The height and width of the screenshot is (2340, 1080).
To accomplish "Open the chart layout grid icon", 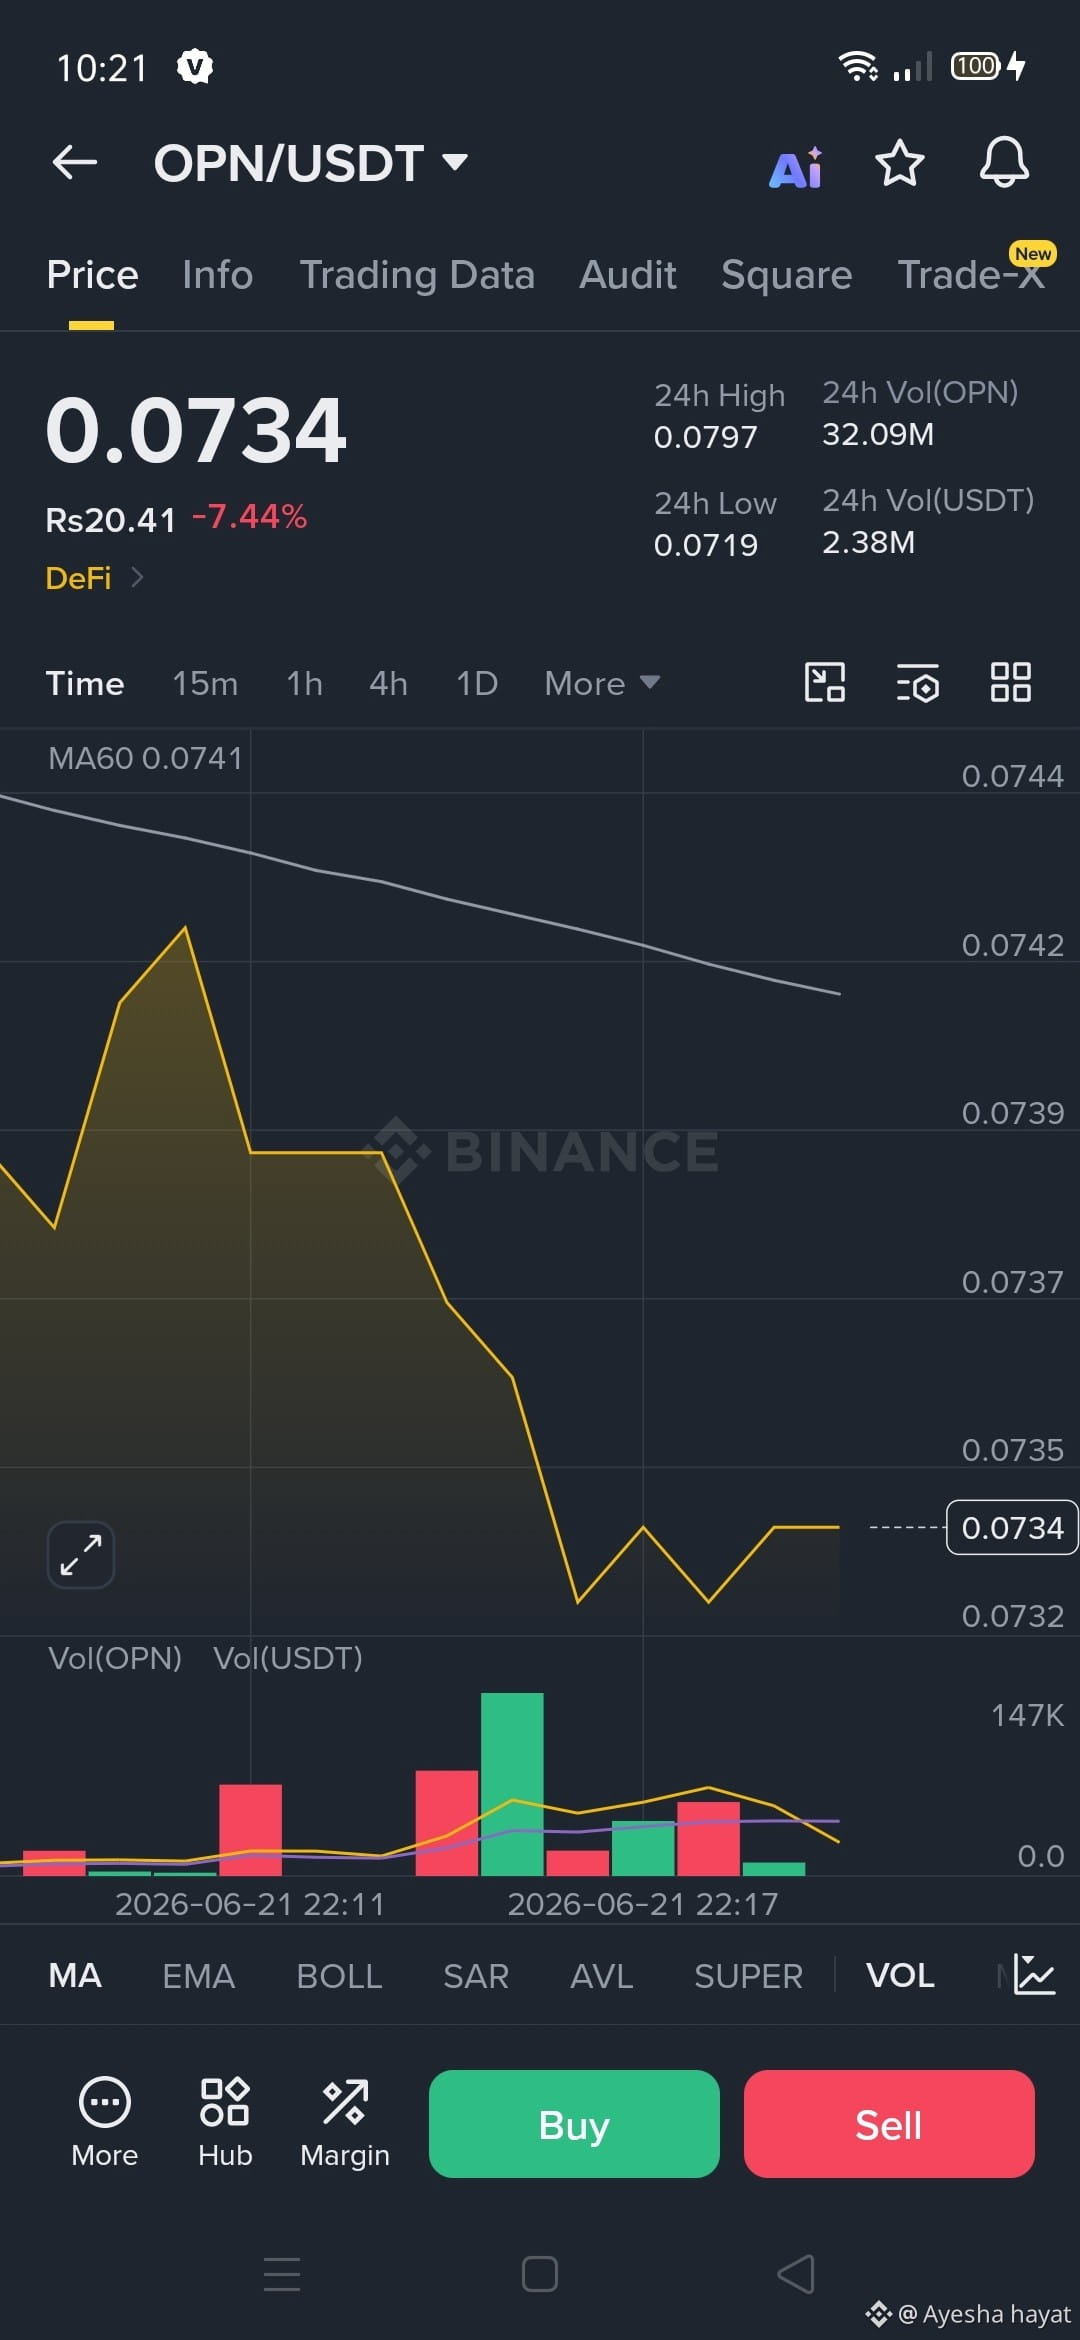I will click(x=1010, y=683).
